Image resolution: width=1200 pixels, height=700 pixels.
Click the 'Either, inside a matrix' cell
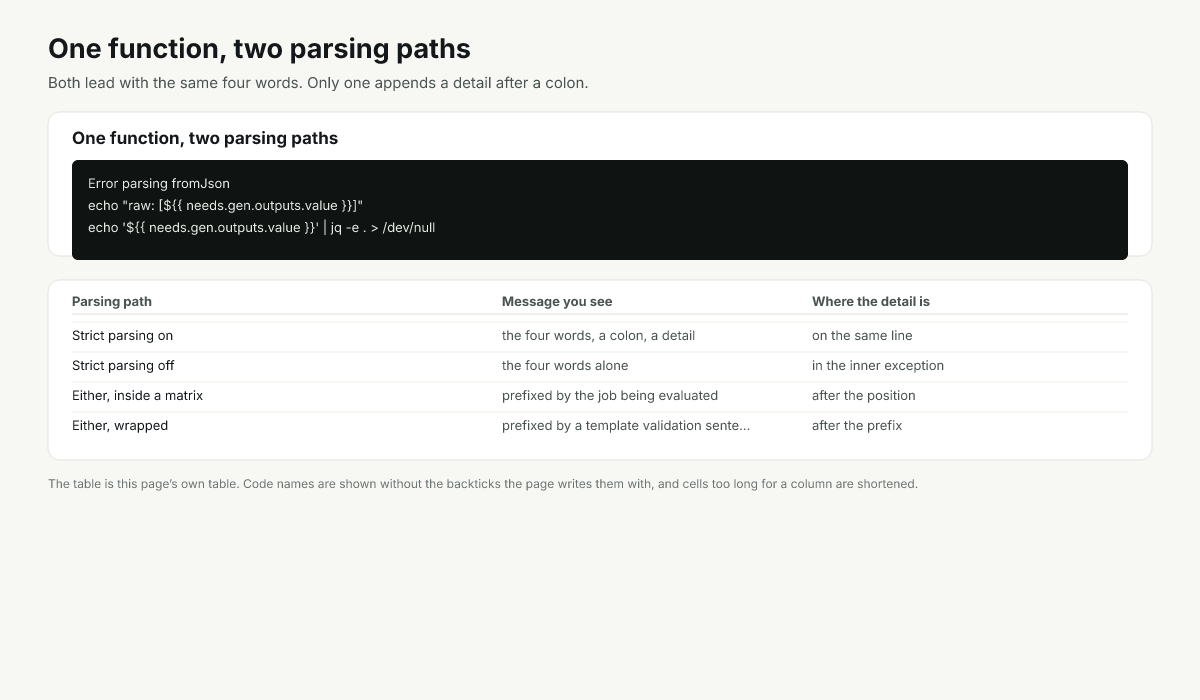pos(138,396)
